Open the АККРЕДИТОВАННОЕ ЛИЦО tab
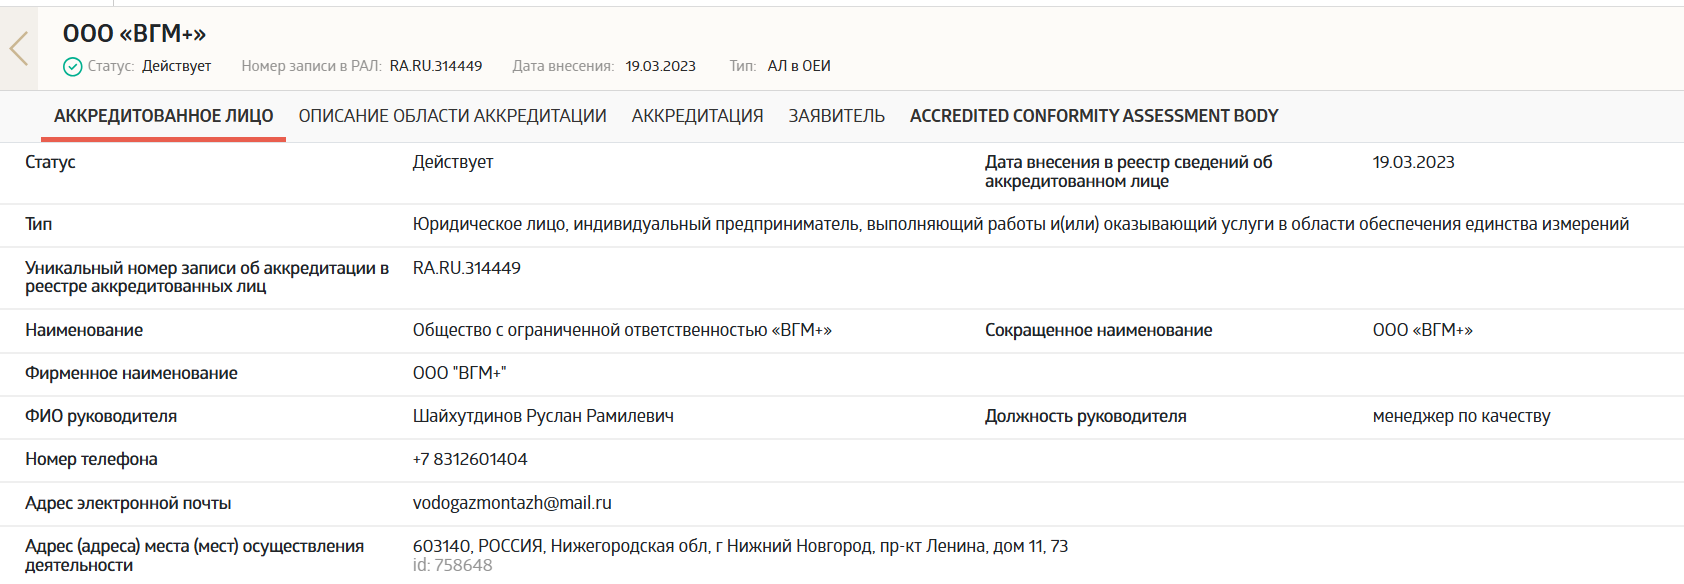The height and width of the screenshot is (584, 1684). (x=163, y=116)
